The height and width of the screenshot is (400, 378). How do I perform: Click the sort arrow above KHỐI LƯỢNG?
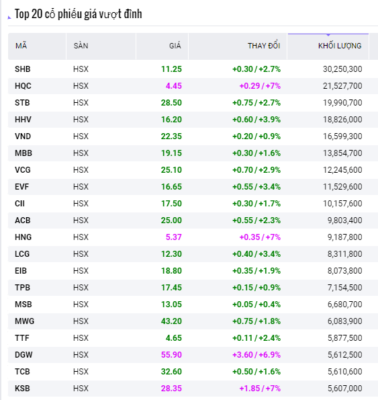328,35
